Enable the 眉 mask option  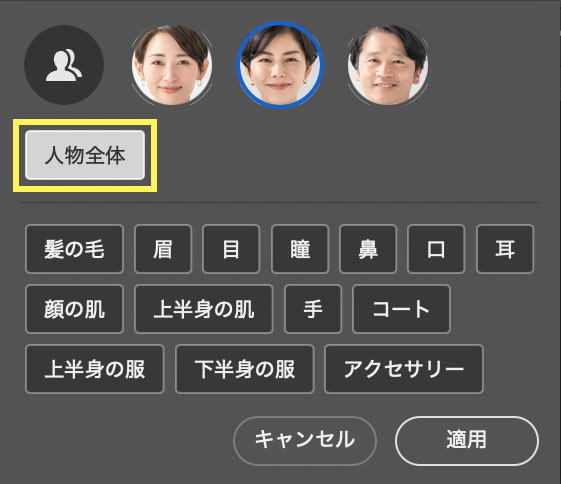pyautogui.click(x=163, y=249)
